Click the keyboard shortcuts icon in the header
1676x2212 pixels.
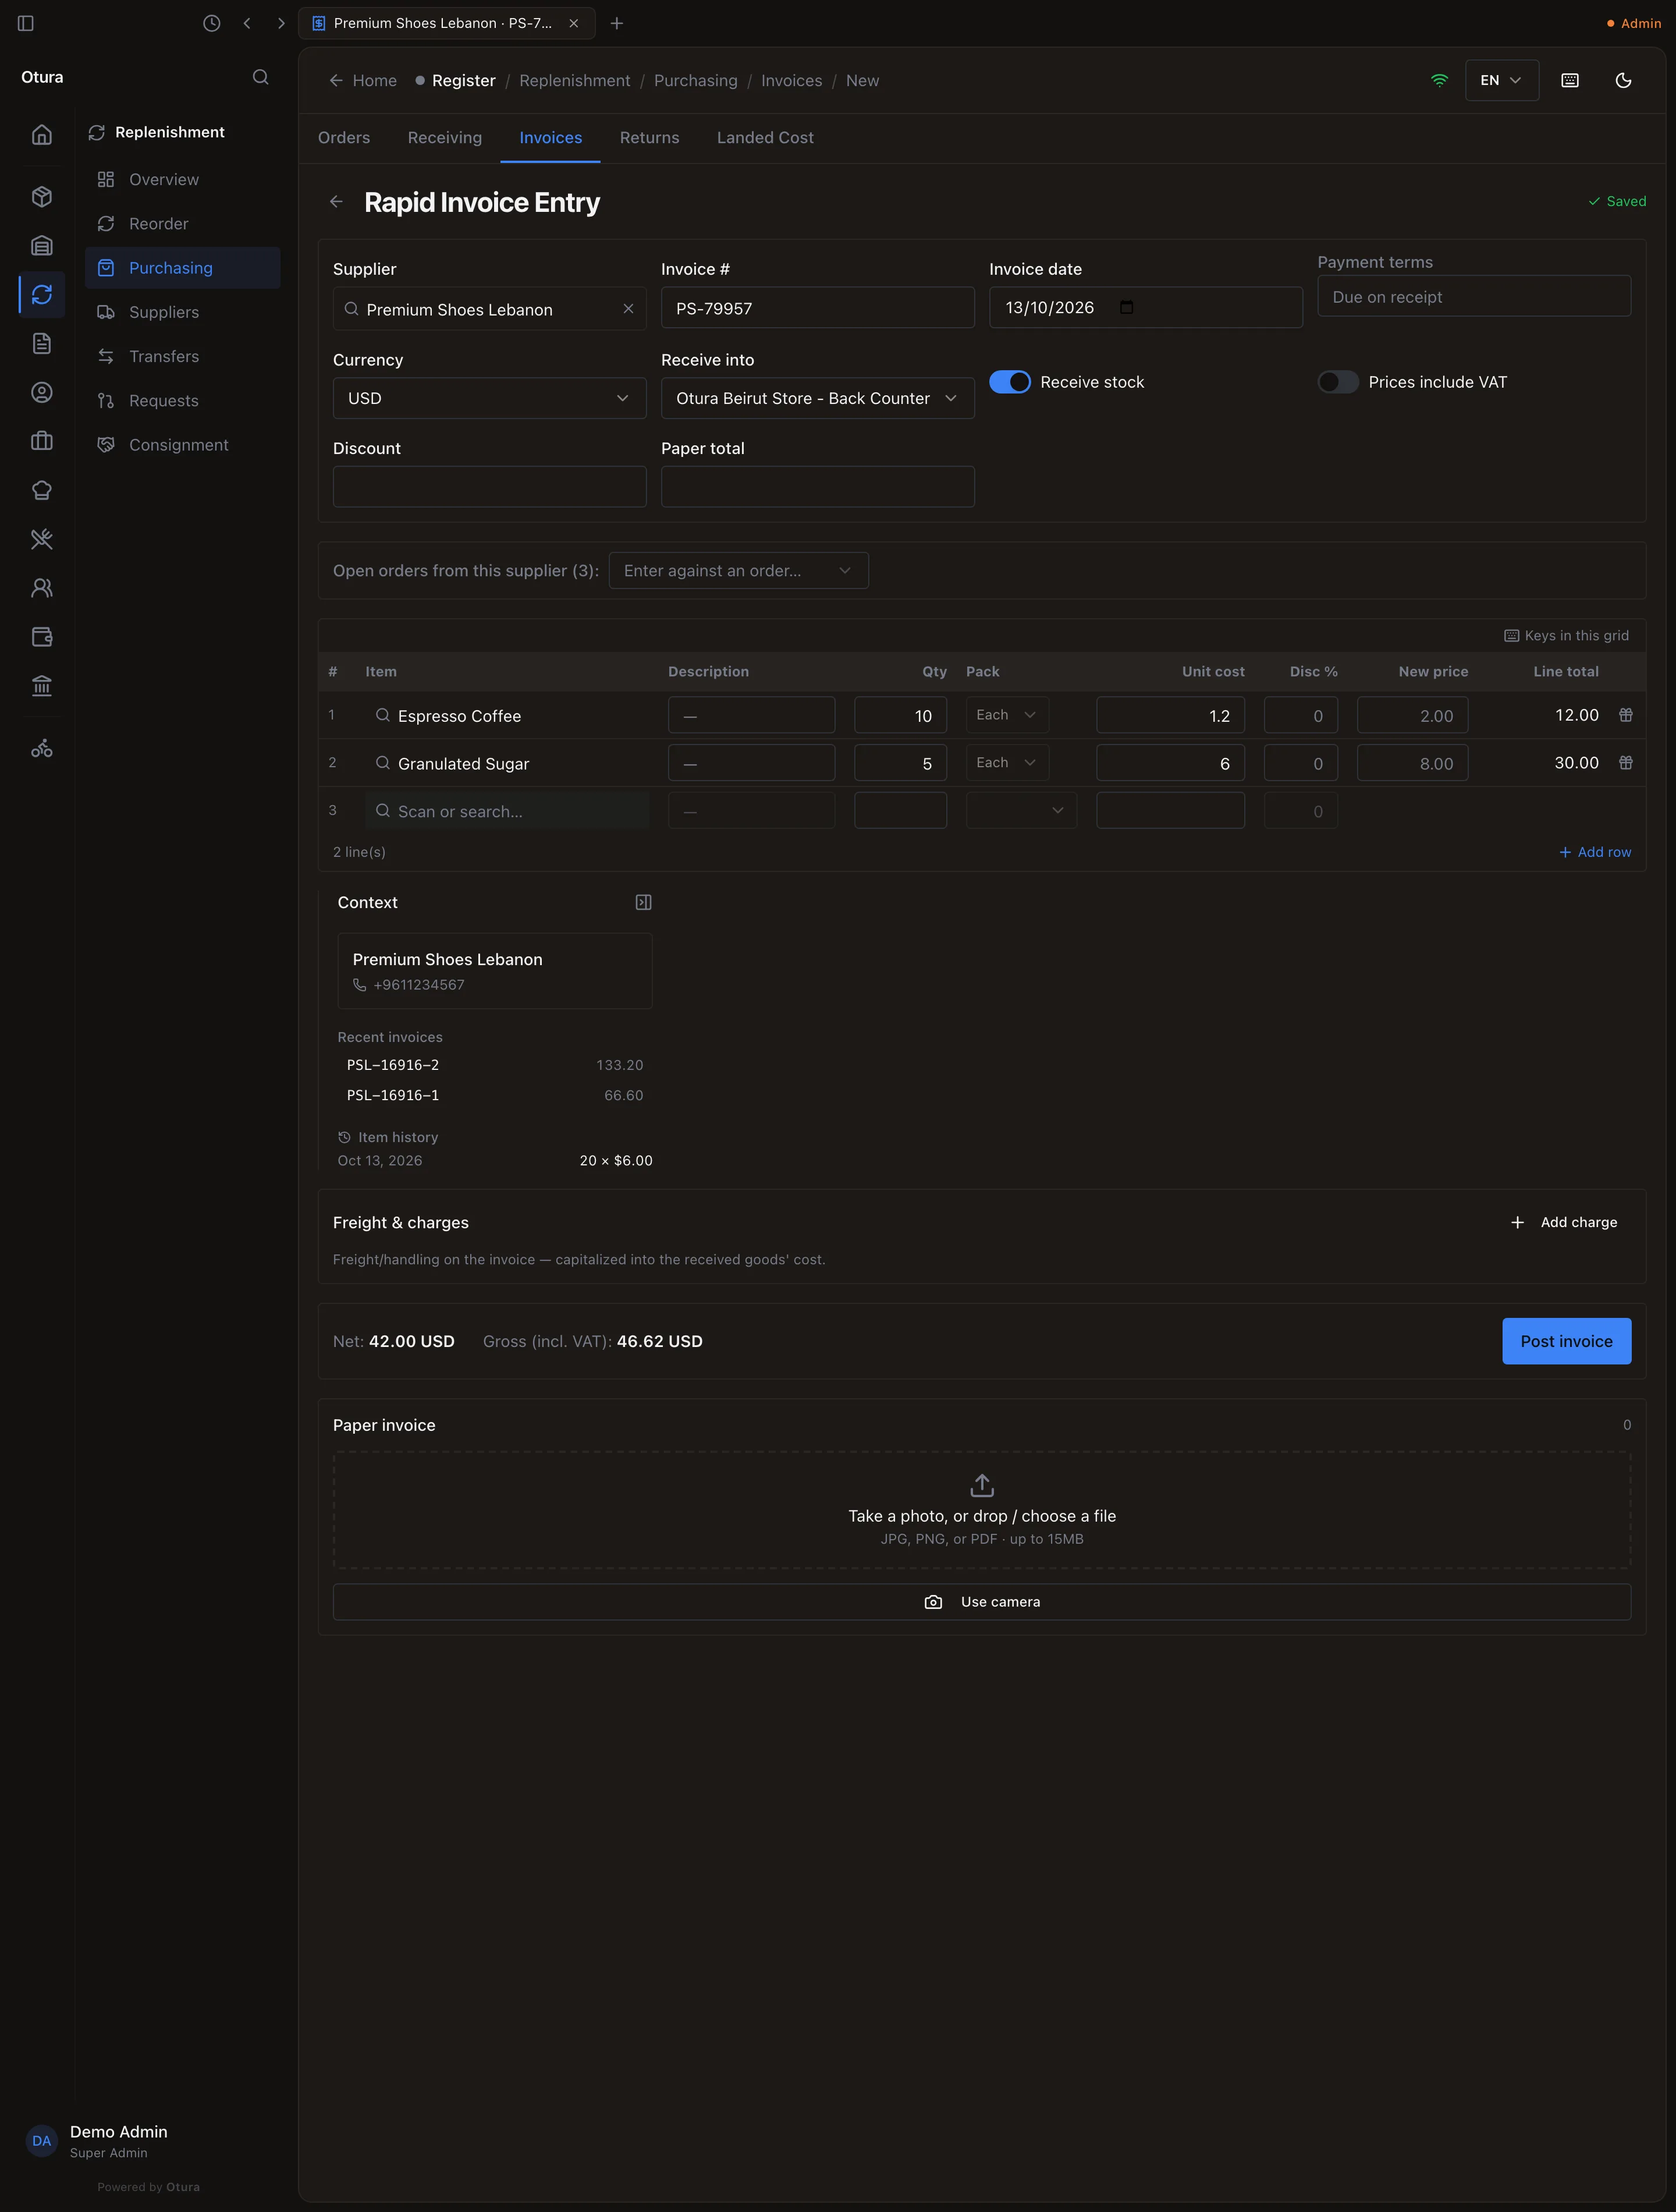tap(1570, 80)
